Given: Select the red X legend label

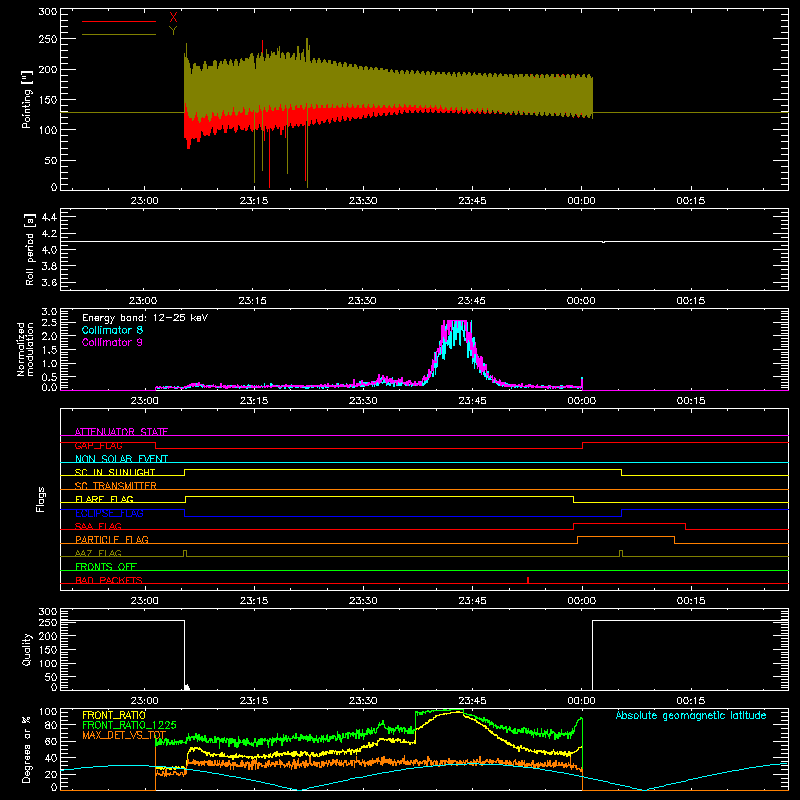Looking at the screenshot, I should (x=173, y=17).
